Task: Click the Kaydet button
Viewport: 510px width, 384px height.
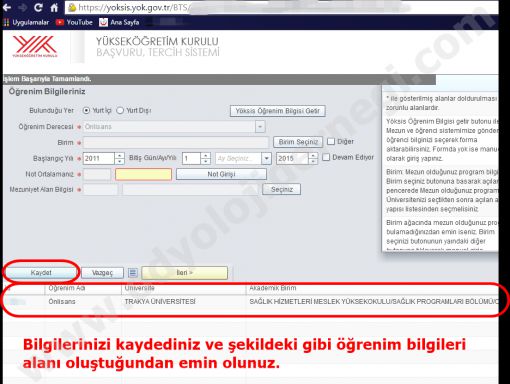Action: pos(41,273)
